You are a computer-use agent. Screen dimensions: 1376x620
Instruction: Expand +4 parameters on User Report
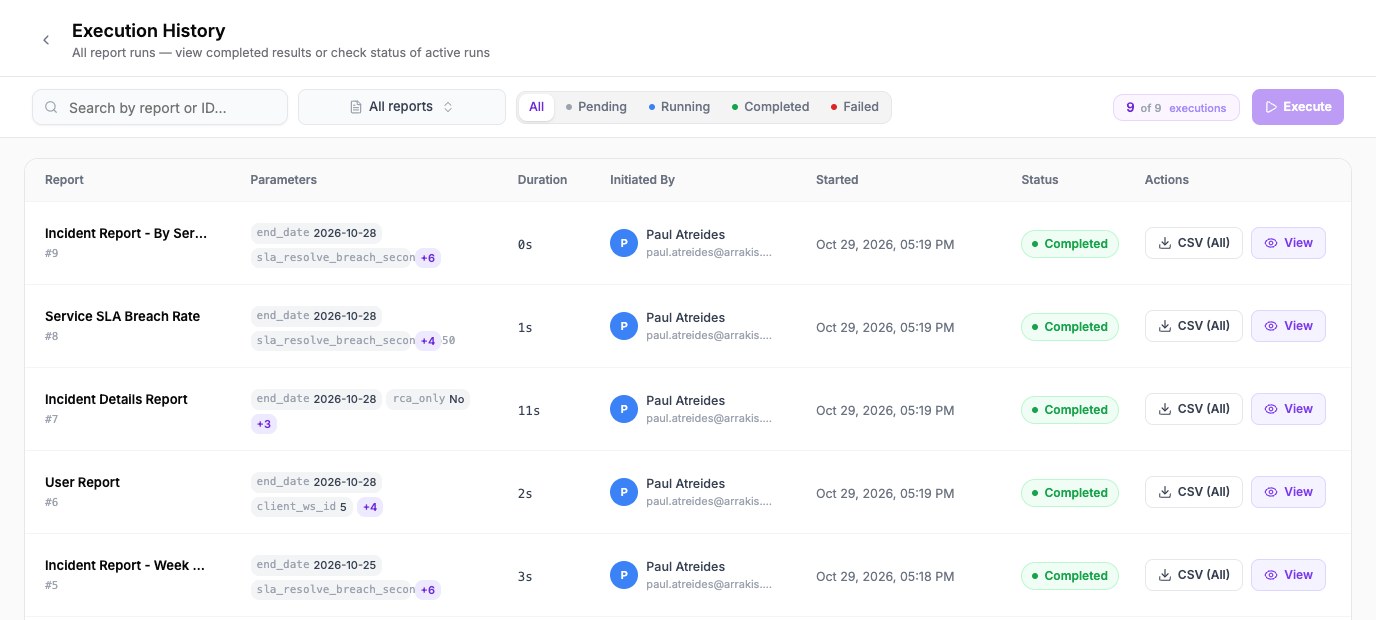(370, 507)
